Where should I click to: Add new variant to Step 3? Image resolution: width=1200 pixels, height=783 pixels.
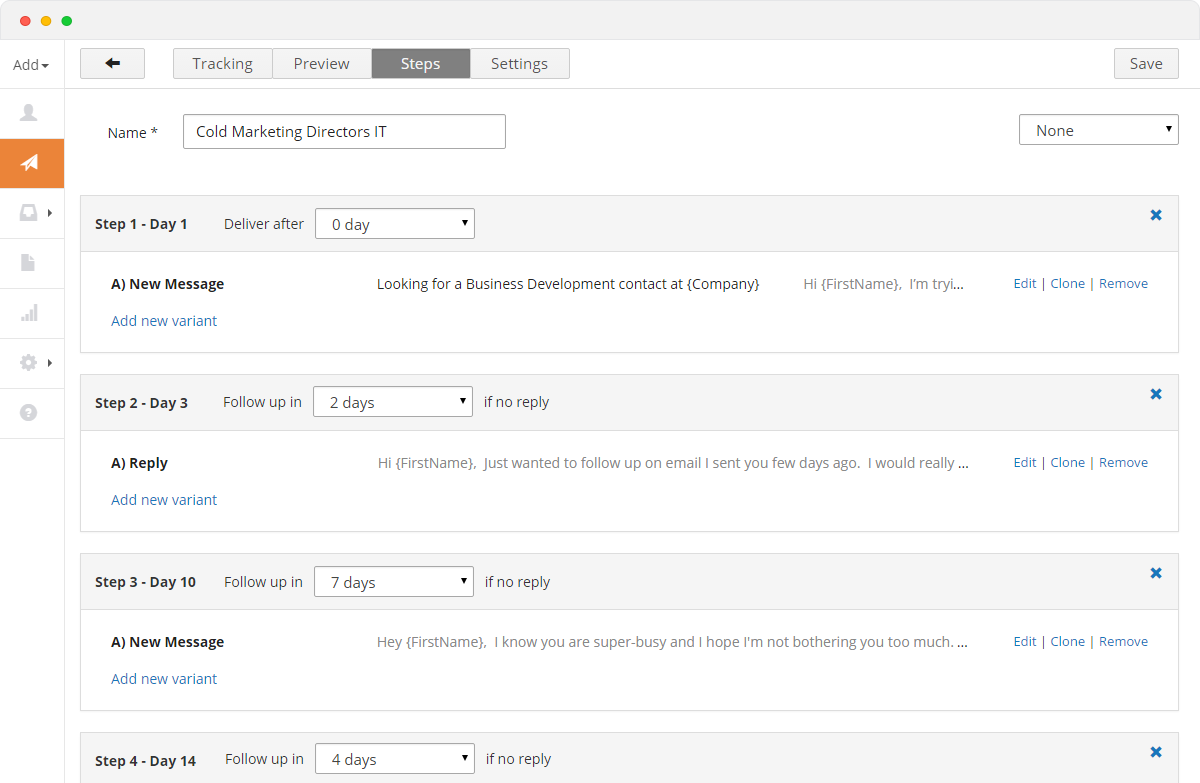click(x=164, y=679)
